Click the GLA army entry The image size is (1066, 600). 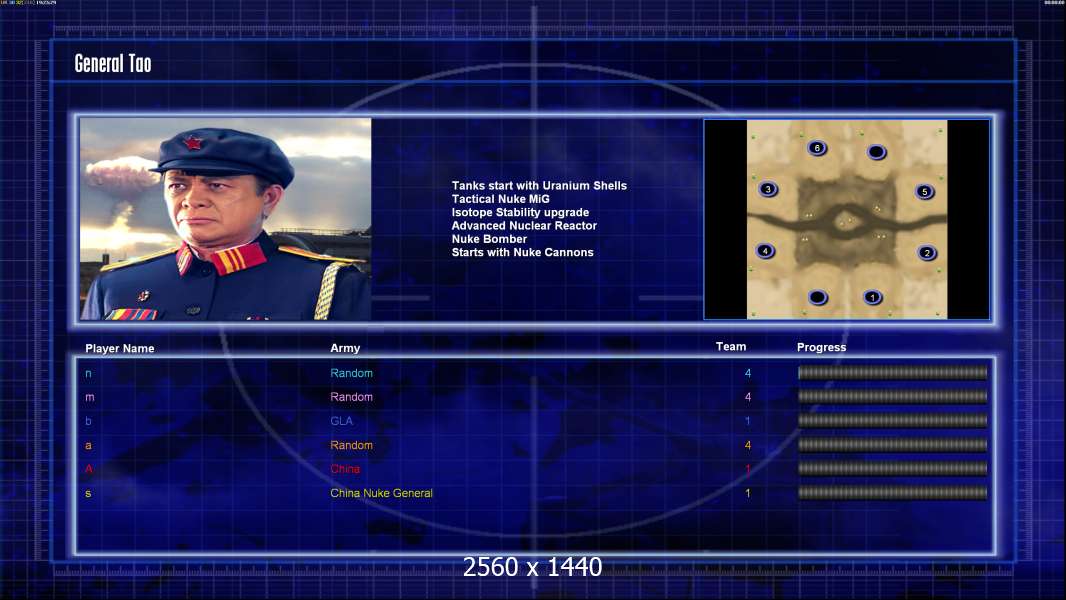(341, 421)
